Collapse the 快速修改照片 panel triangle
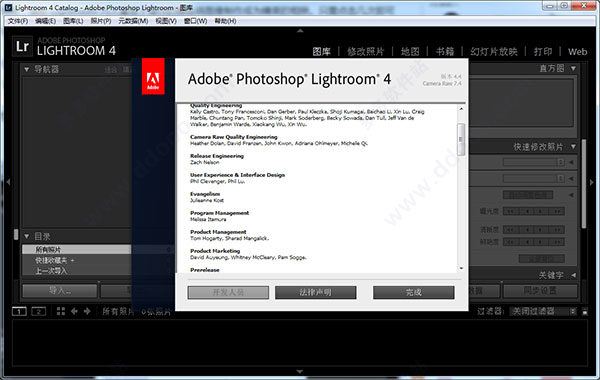 [x=573, y=147]
